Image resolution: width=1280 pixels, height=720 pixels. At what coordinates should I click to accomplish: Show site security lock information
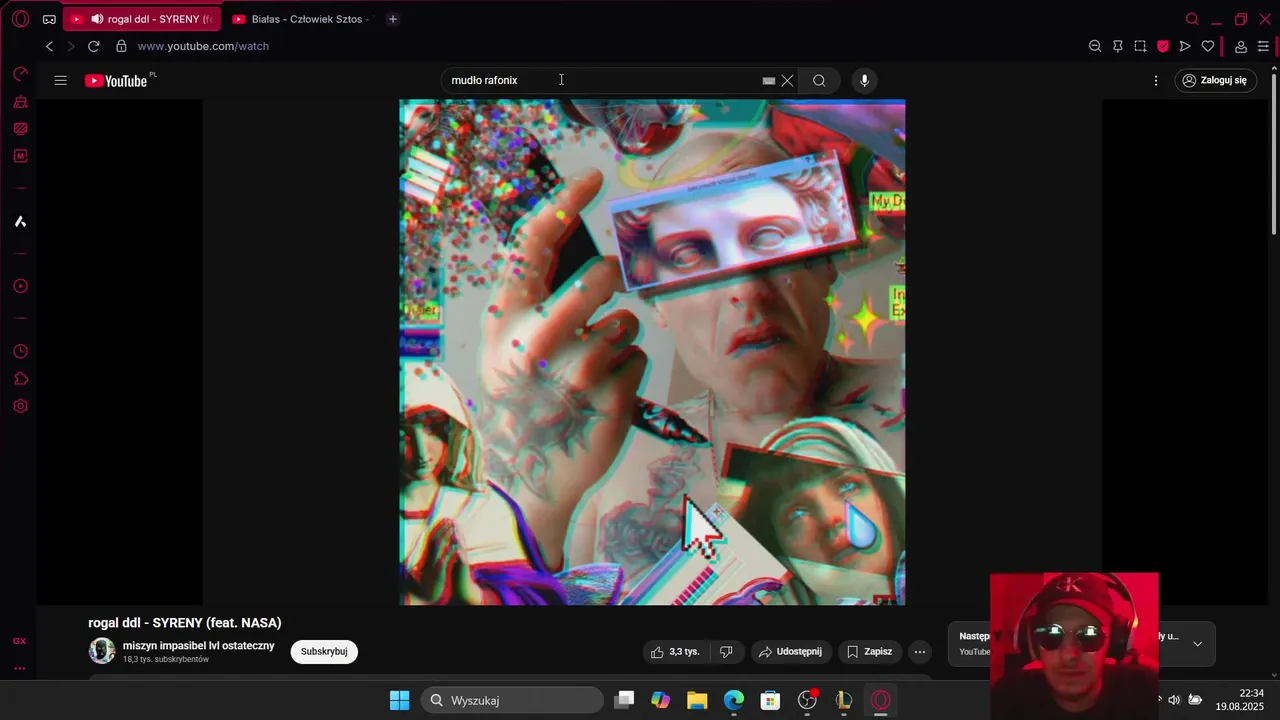point(121,46)
